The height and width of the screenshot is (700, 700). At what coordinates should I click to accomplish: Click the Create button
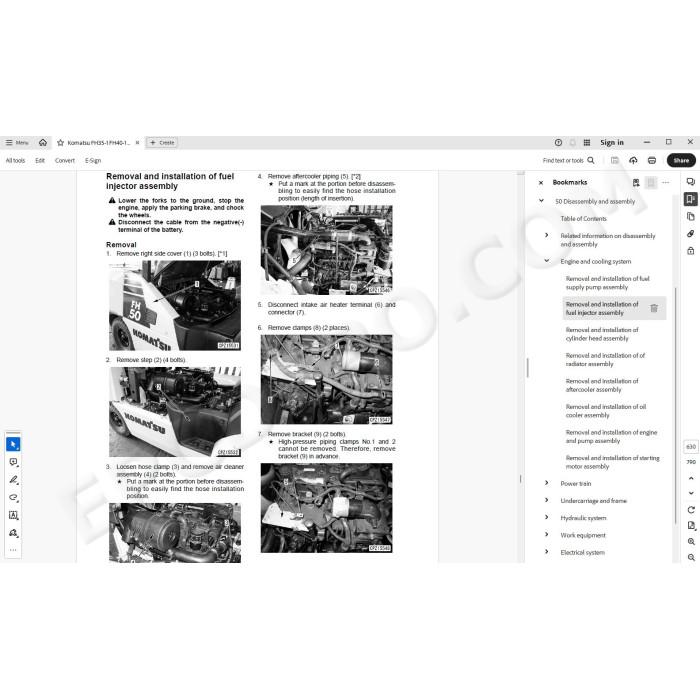(x=162, y=143)
